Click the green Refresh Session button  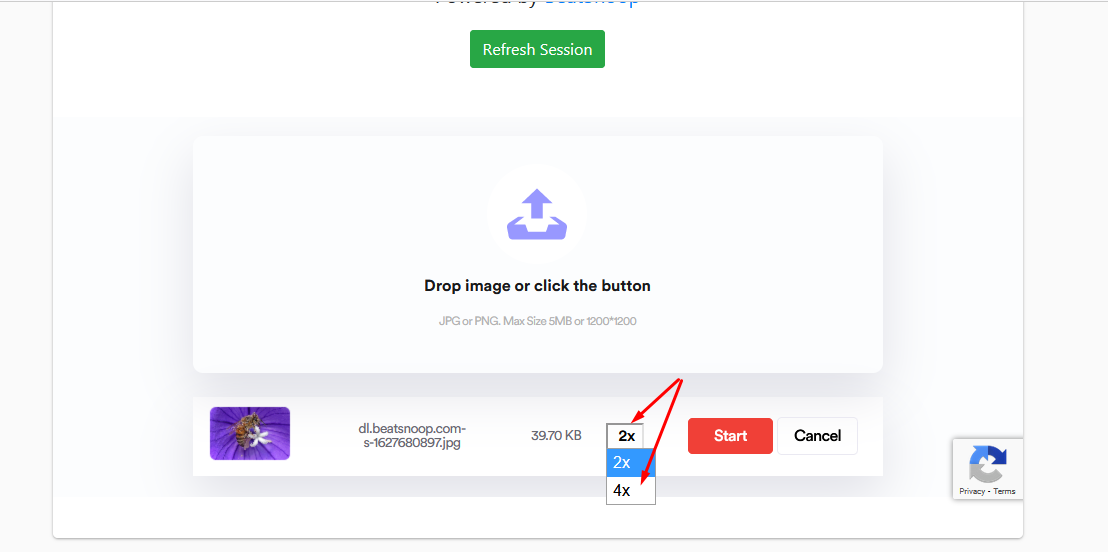(537, 49)
